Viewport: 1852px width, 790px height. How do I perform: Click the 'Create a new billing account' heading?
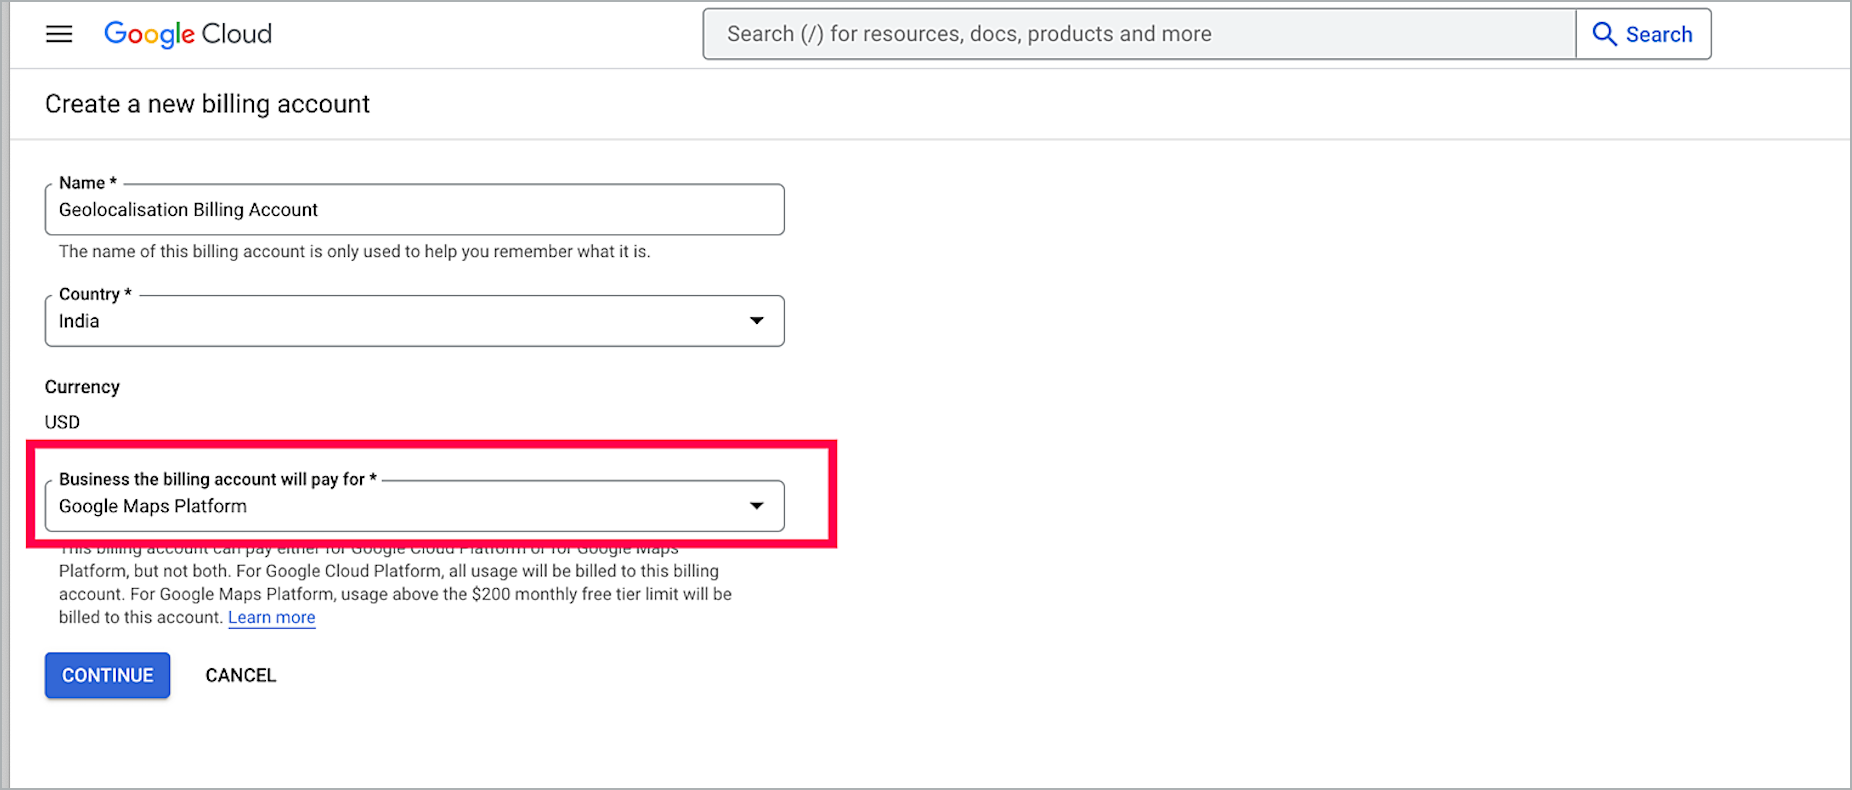(207, 104)
